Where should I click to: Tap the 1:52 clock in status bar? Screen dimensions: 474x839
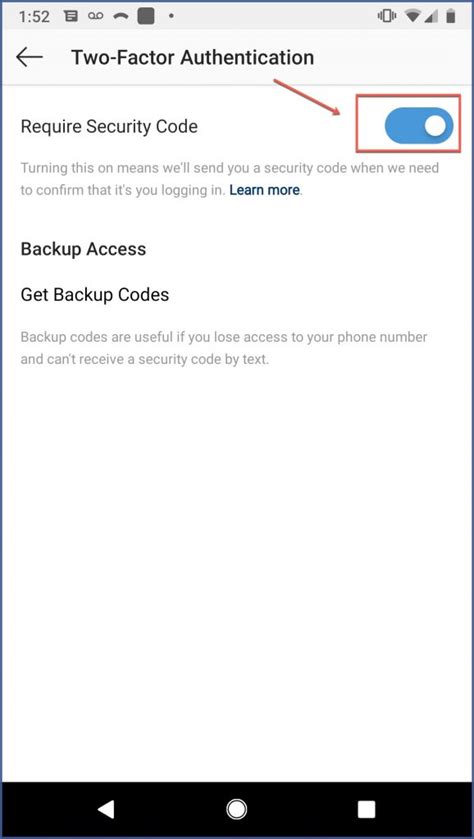click(x=36, y=17)
